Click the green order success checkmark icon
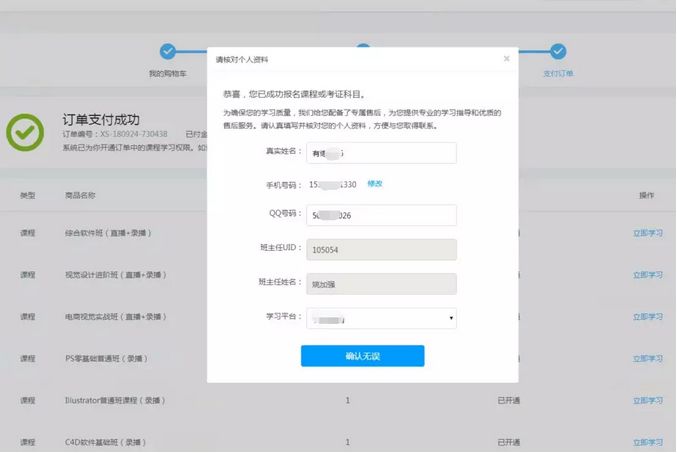677x453 pixels. [26, 131]
